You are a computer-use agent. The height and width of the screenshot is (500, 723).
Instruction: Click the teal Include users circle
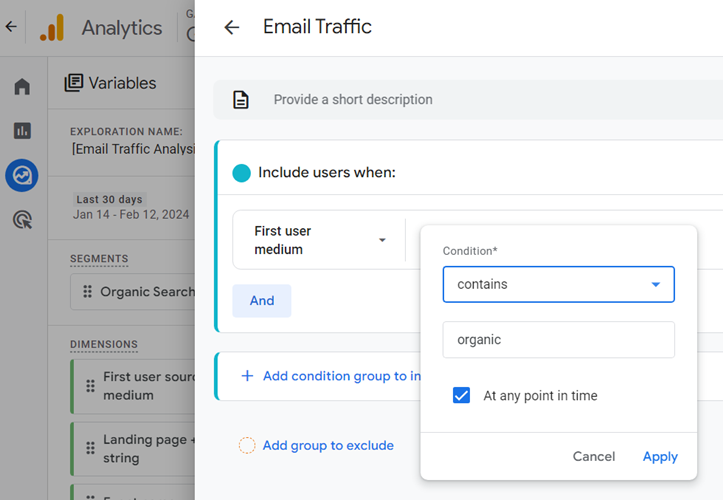[242, 173]
